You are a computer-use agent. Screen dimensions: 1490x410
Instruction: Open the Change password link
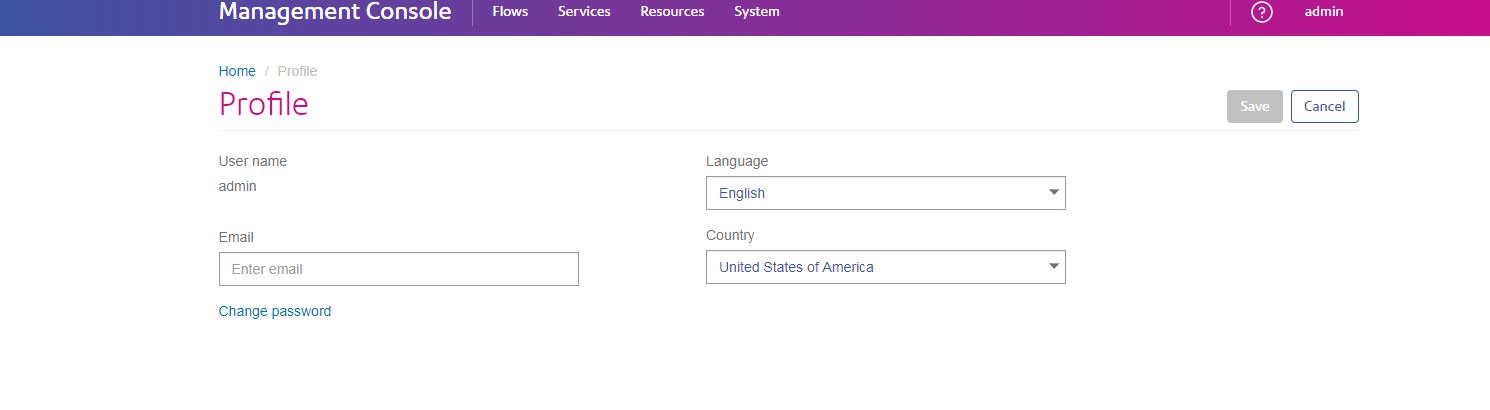click(x=275, y=311)
